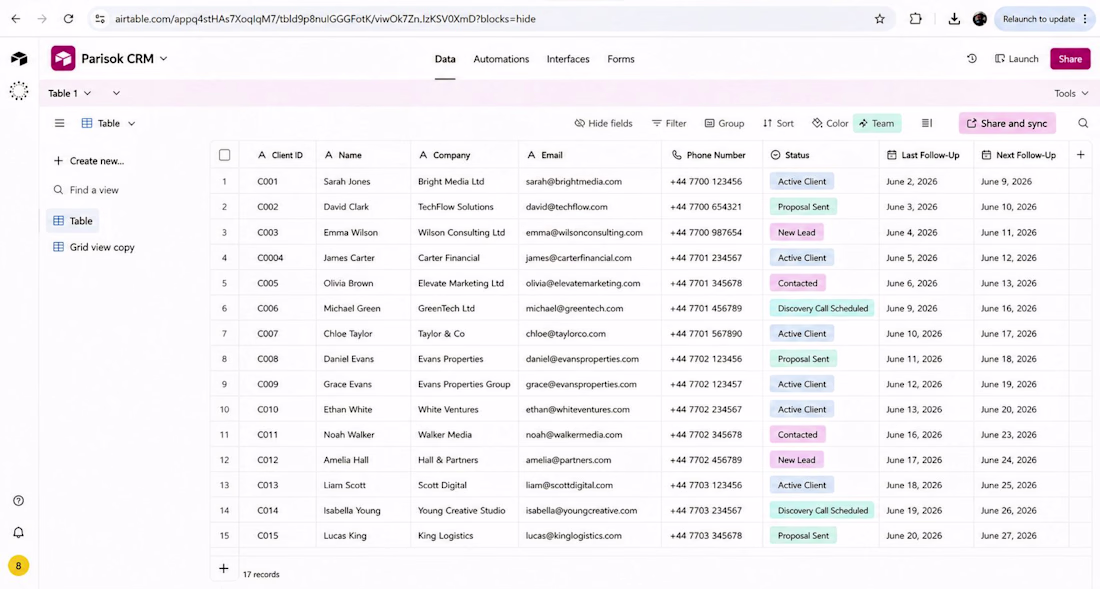Open the Table 1 dropdown chevron
The image size is (1100, 589).
coord(88,93)
